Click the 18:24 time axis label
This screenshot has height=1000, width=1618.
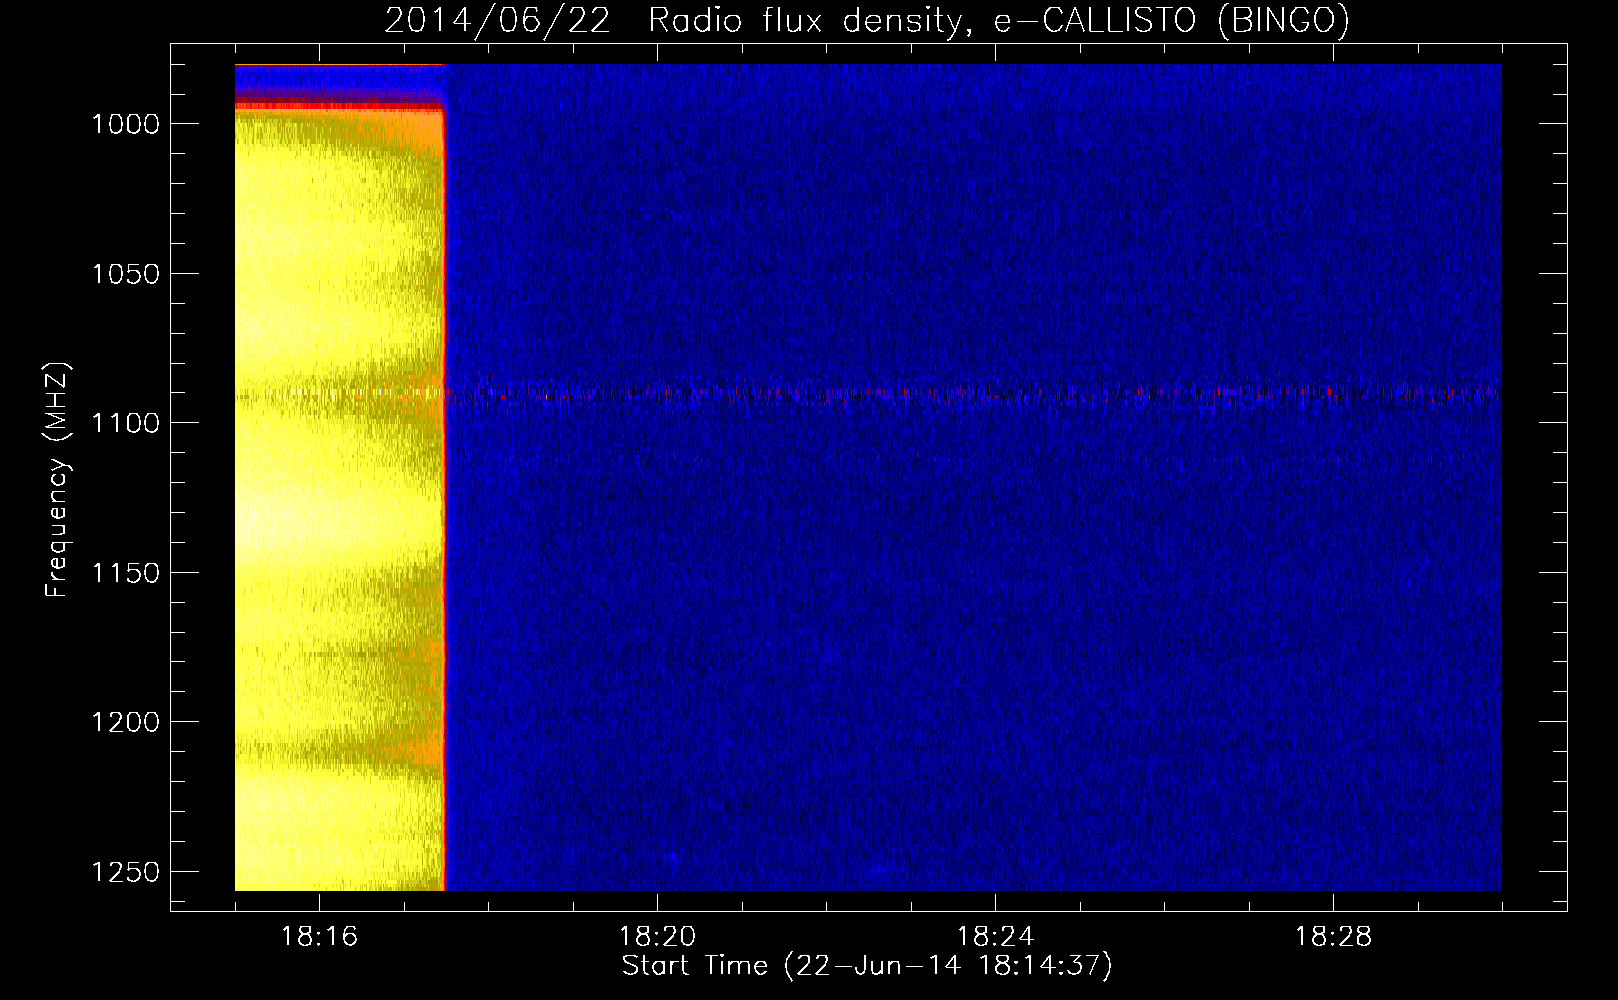(x=995, y=937)
